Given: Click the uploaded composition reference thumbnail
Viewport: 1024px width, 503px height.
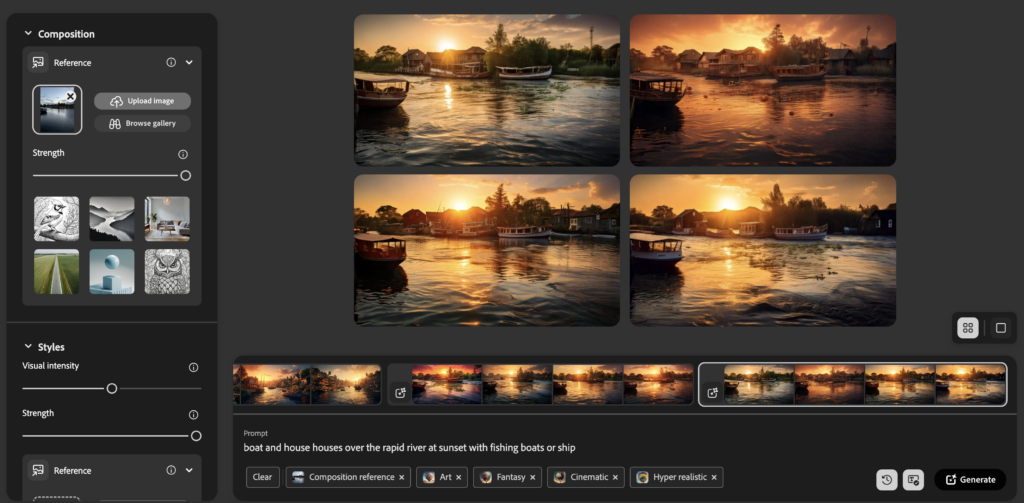Looking at the screenshot, I should pyautogui.click(x=57, y=111).
